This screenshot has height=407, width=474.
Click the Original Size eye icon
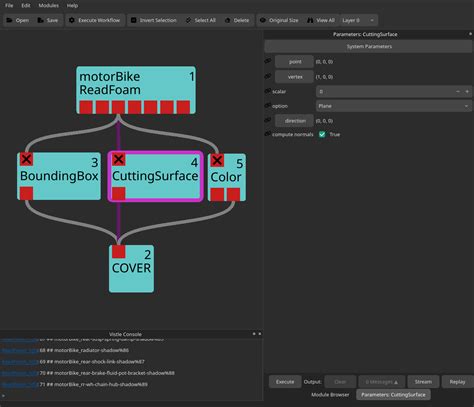click(263, 20)
